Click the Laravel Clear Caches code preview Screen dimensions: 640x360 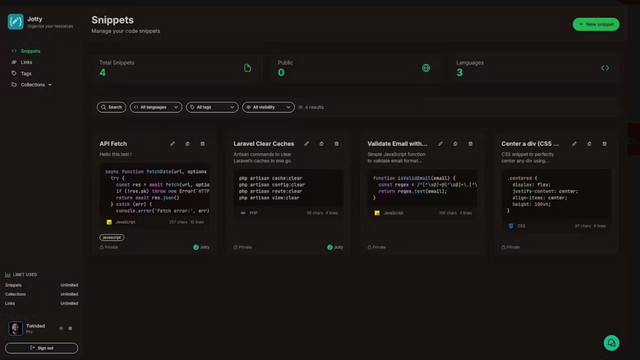[288, 188]
